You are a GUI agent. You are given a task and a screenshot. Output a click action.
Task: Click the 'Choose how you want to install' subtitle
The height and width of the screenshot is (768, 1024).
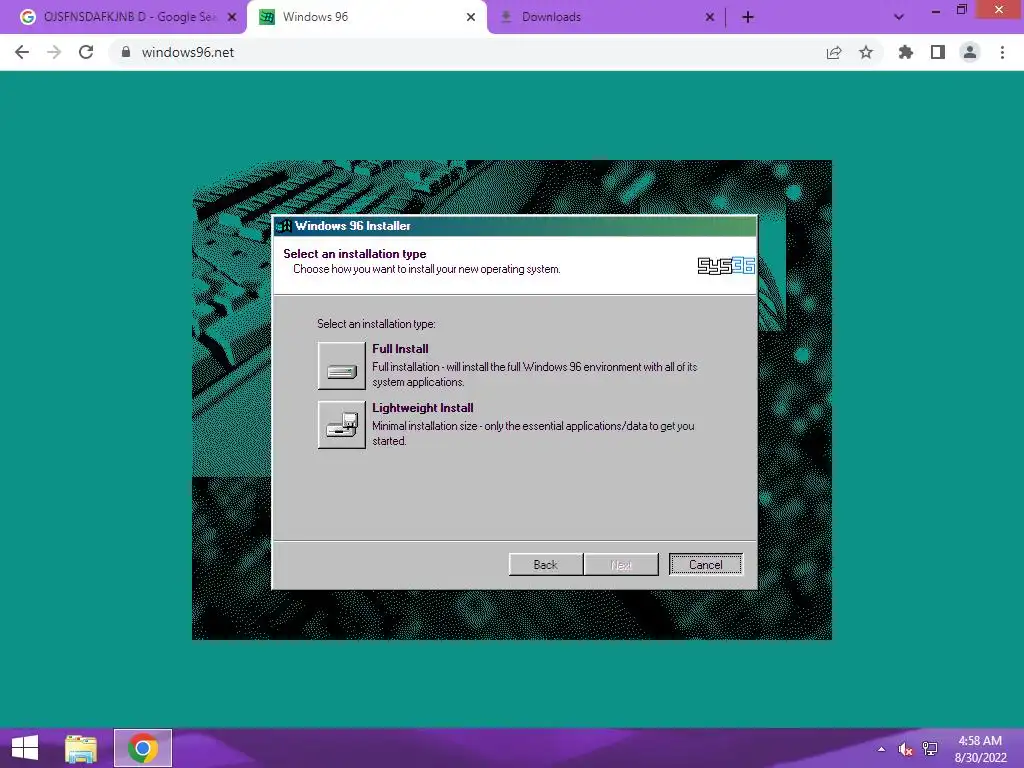point(426,269)
